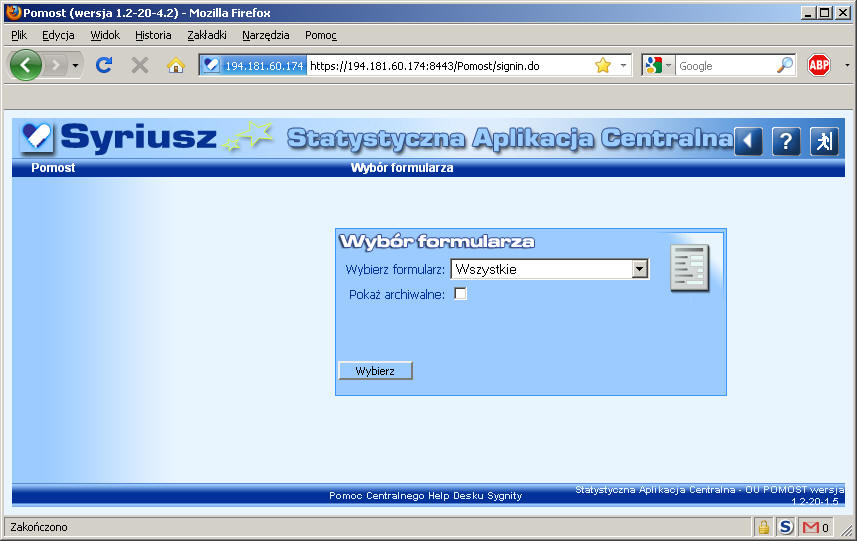The height and width of the screenshot is (541, 857).
Task: Click the Pomost label in blue bar
Action: [x=53, y=168]
